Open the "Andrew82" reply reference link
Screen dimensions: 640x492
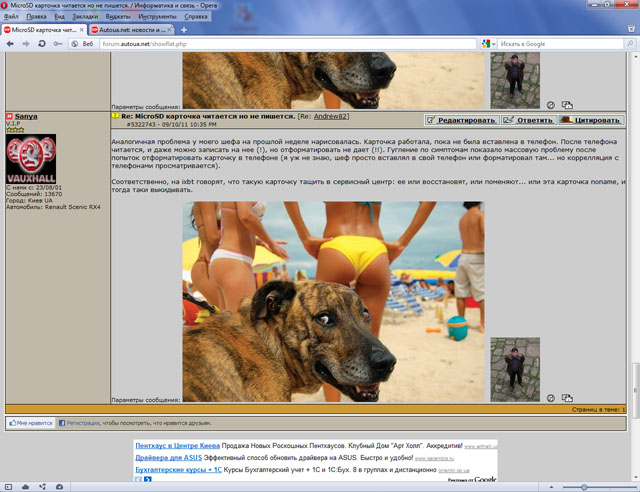coord(333,116)
